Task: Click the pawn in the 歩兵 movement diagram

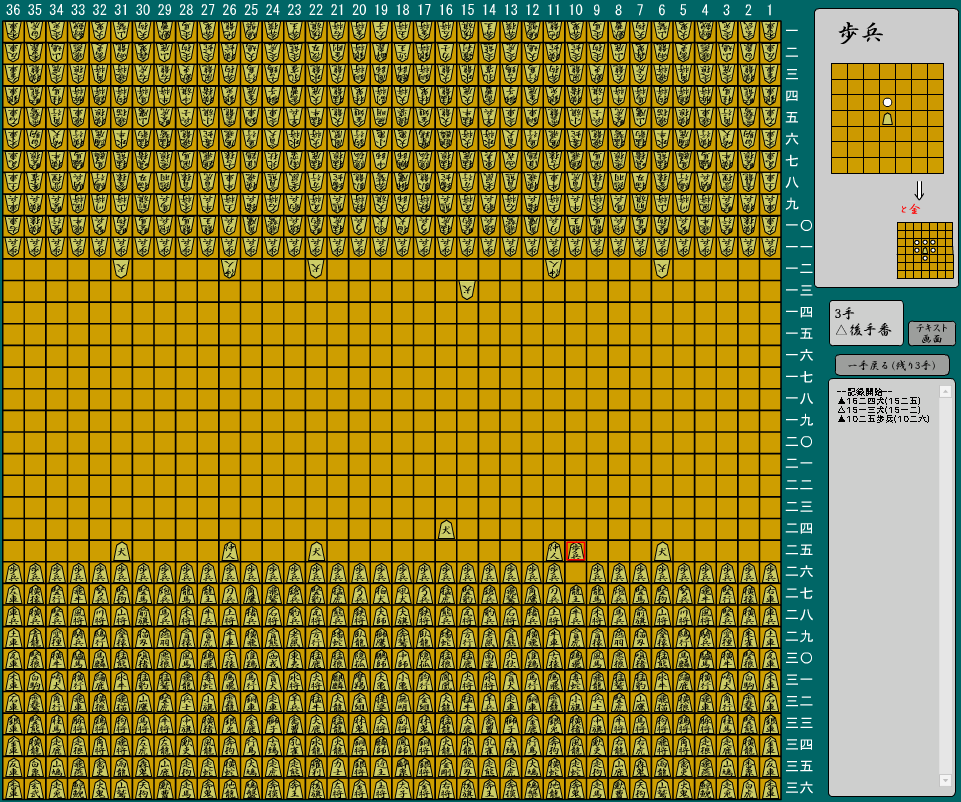Action: point(887,117)
